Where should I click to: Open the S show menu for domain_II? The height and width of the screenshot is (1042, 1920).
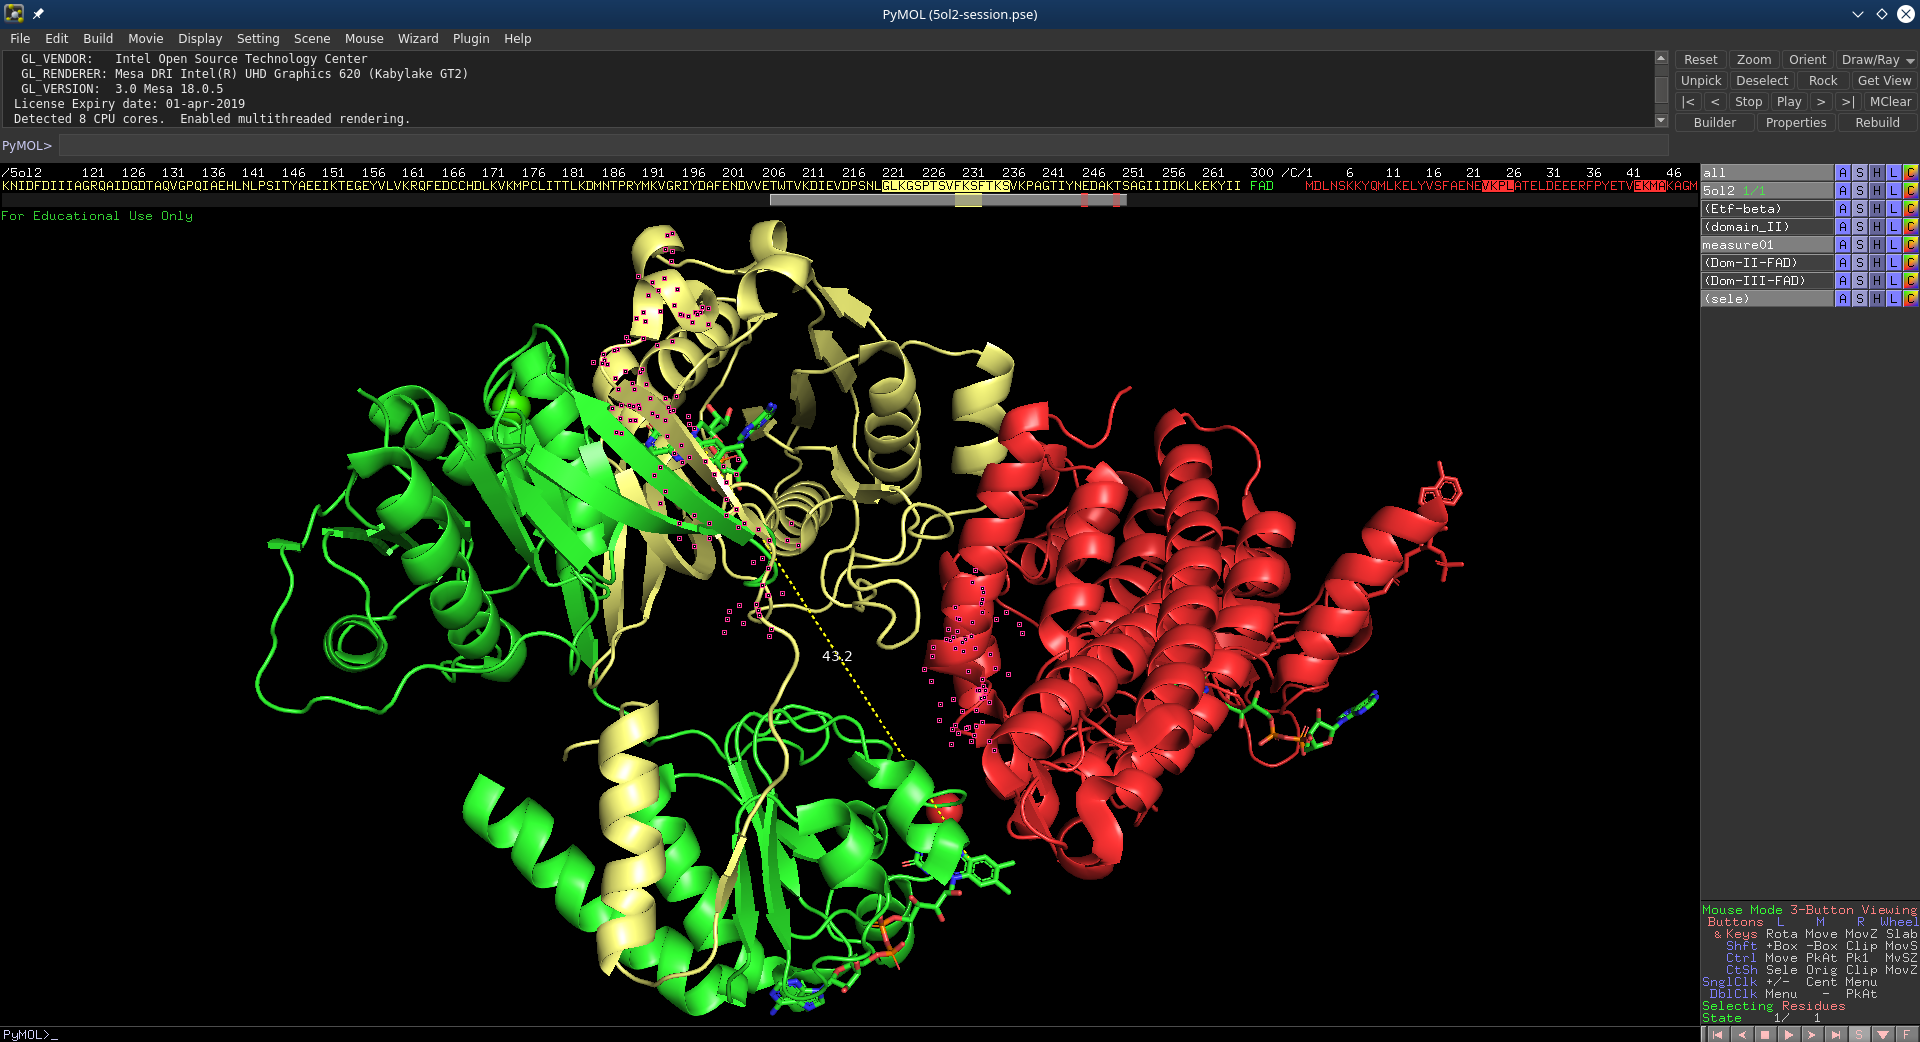[x=1859, y=227]
